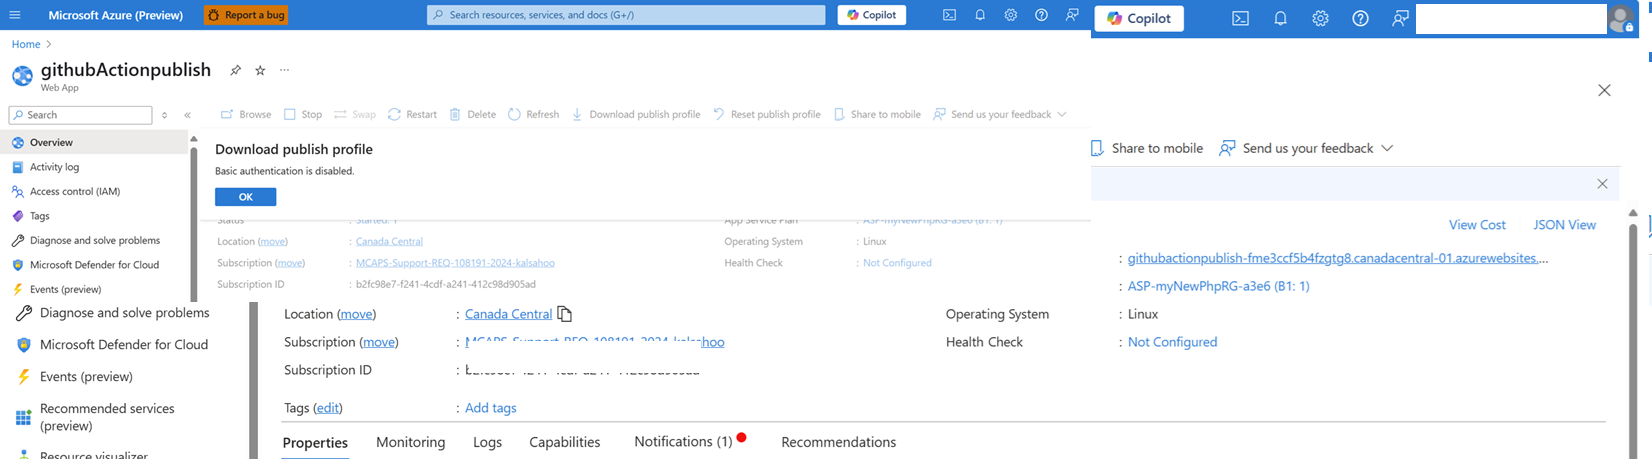Add githubActionpublish to favorites with star
The image size is (1652, 470).
260,70
